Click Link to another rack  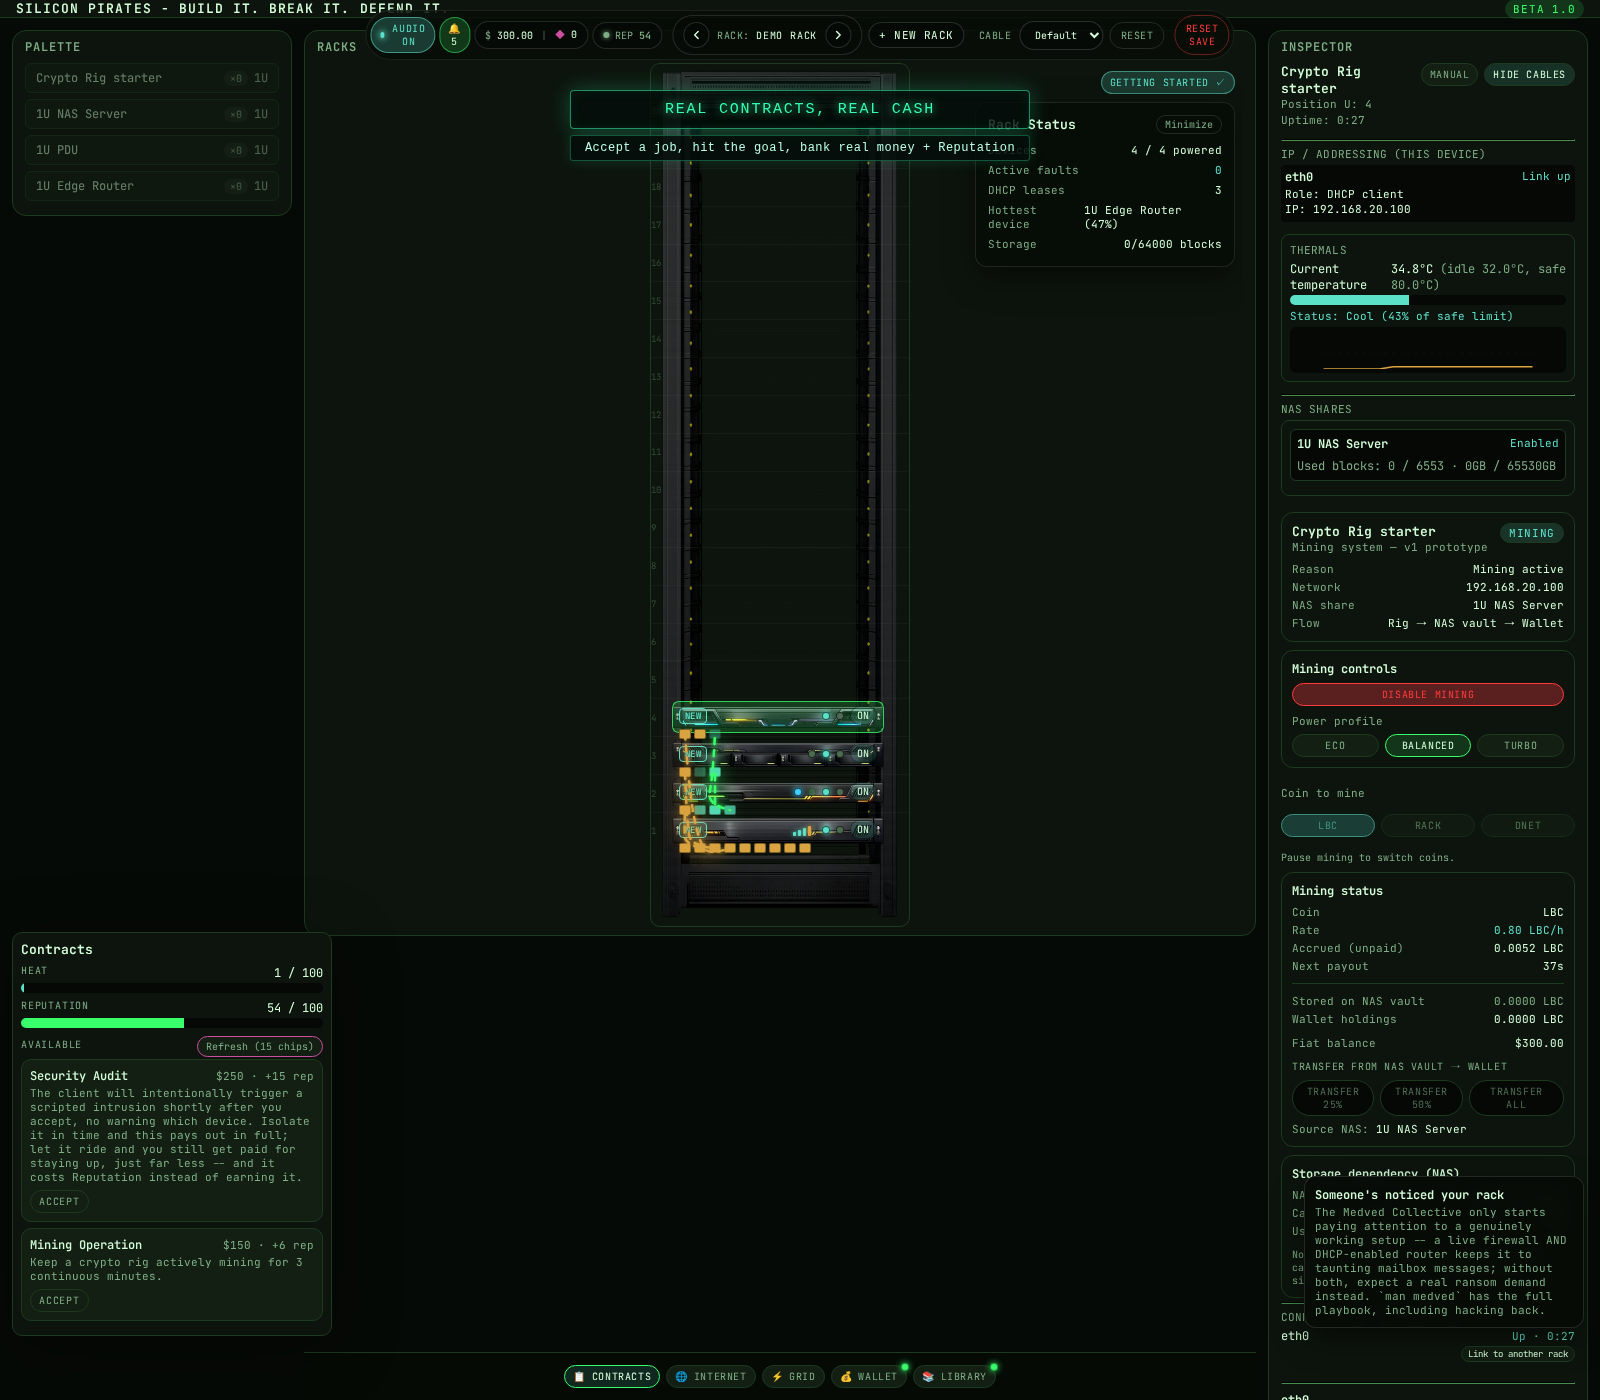coord(1518,1354)
